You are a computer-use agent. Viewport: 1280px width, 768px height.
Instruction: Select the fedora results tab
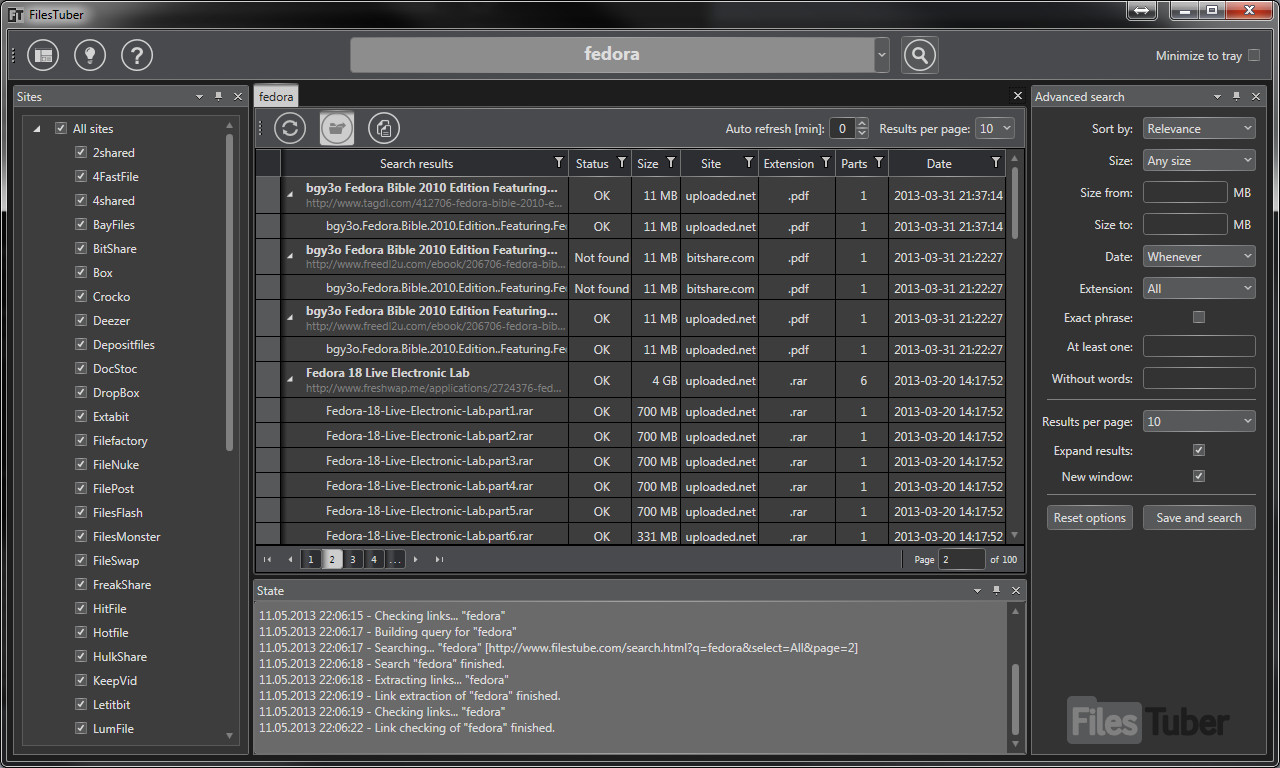pos(276,97)
